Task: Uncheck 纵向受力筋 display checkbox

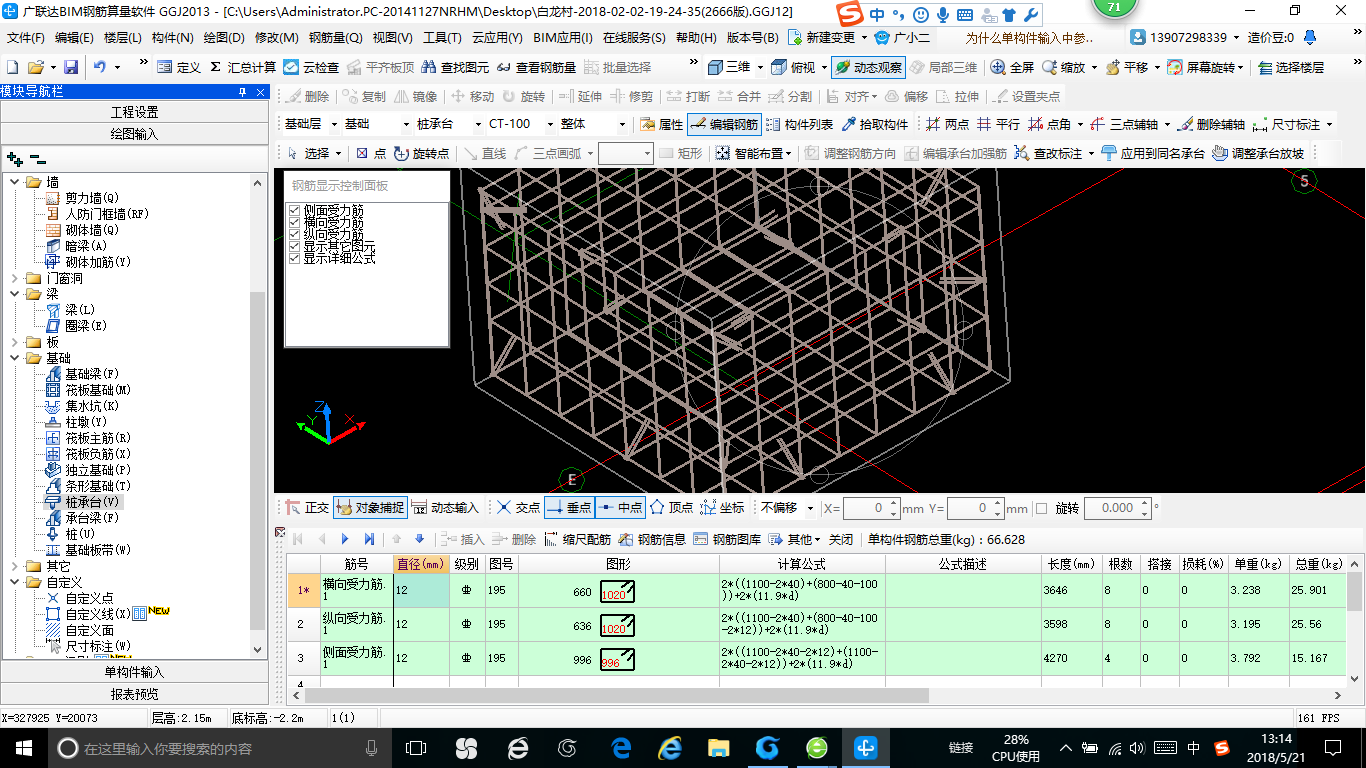Action: 294,234
